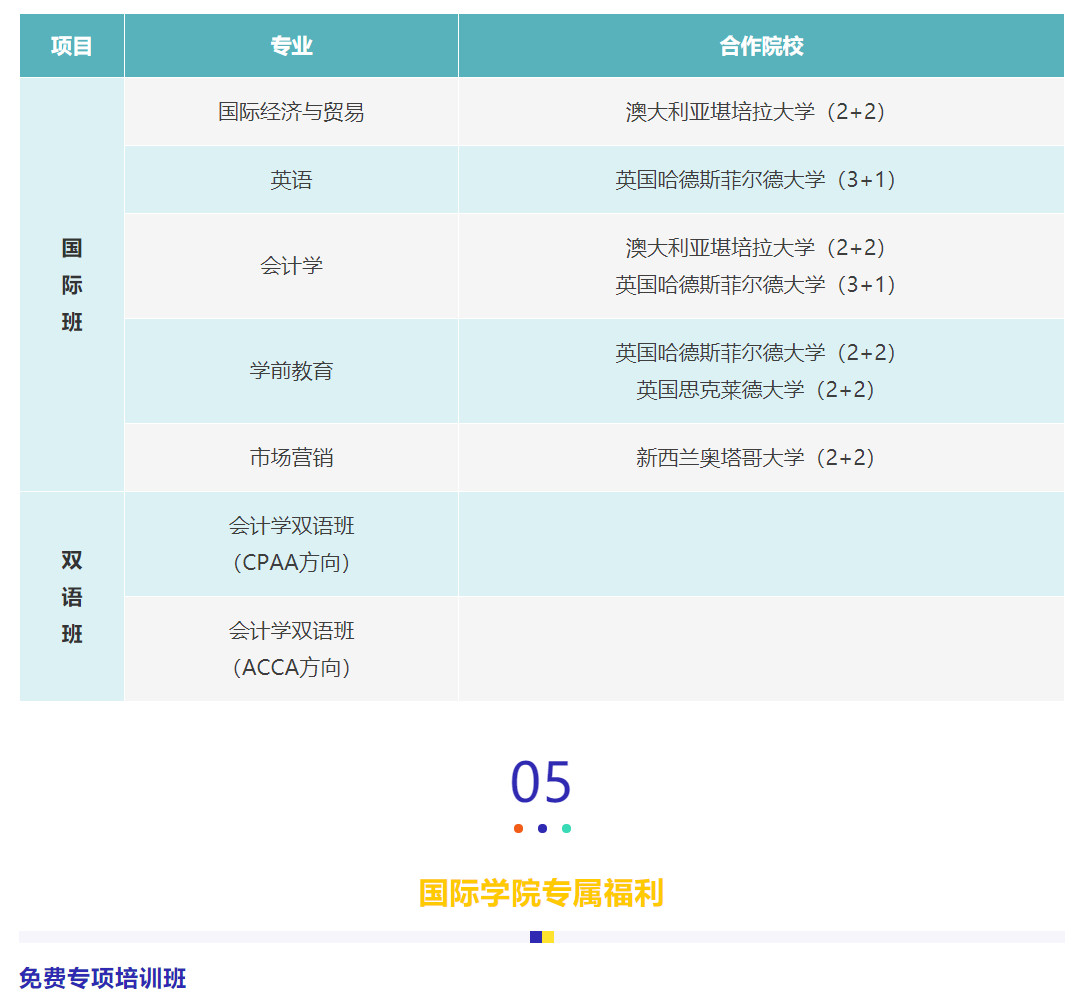Click the 专业 column header
The height and width of the screenshot is (997, 1080).
pos(291,46)
